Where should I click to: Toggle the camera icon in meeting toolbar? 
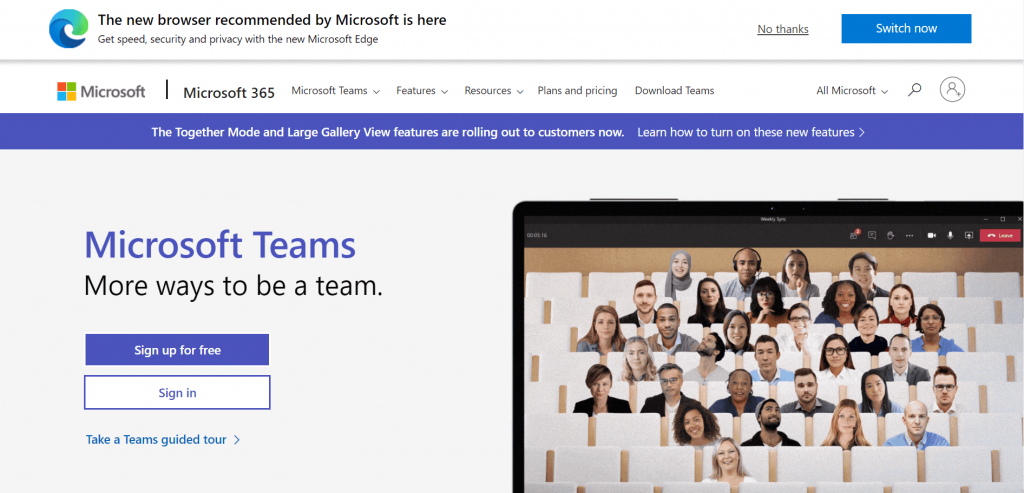tap(932, 235)
